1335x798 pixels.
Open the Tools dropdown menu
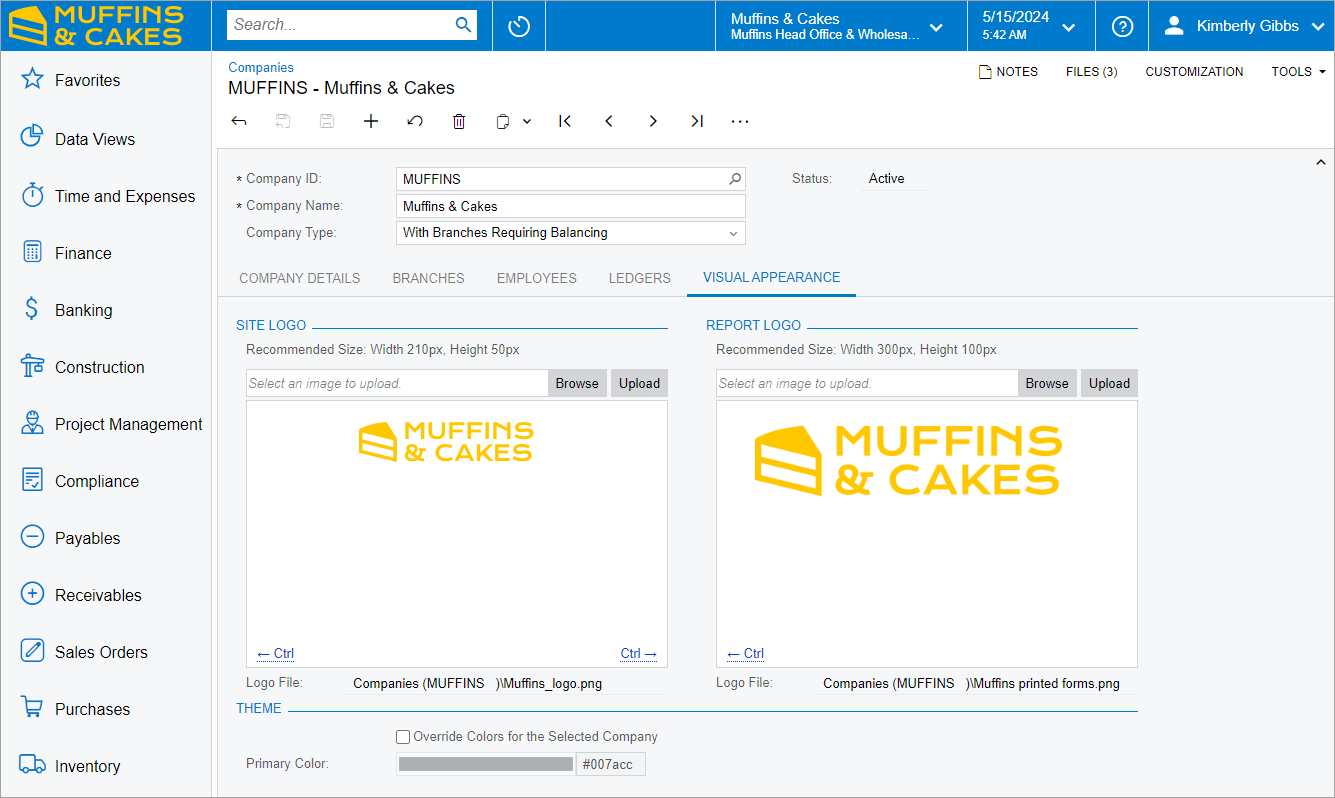(x=1298, y=72)
